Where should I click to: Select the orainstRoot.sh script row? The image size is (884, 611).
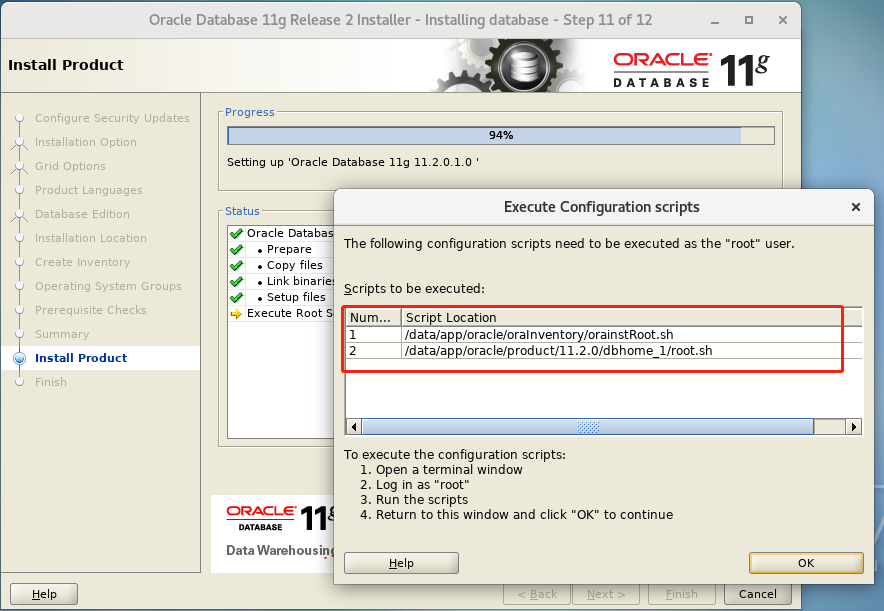[604, 334]
